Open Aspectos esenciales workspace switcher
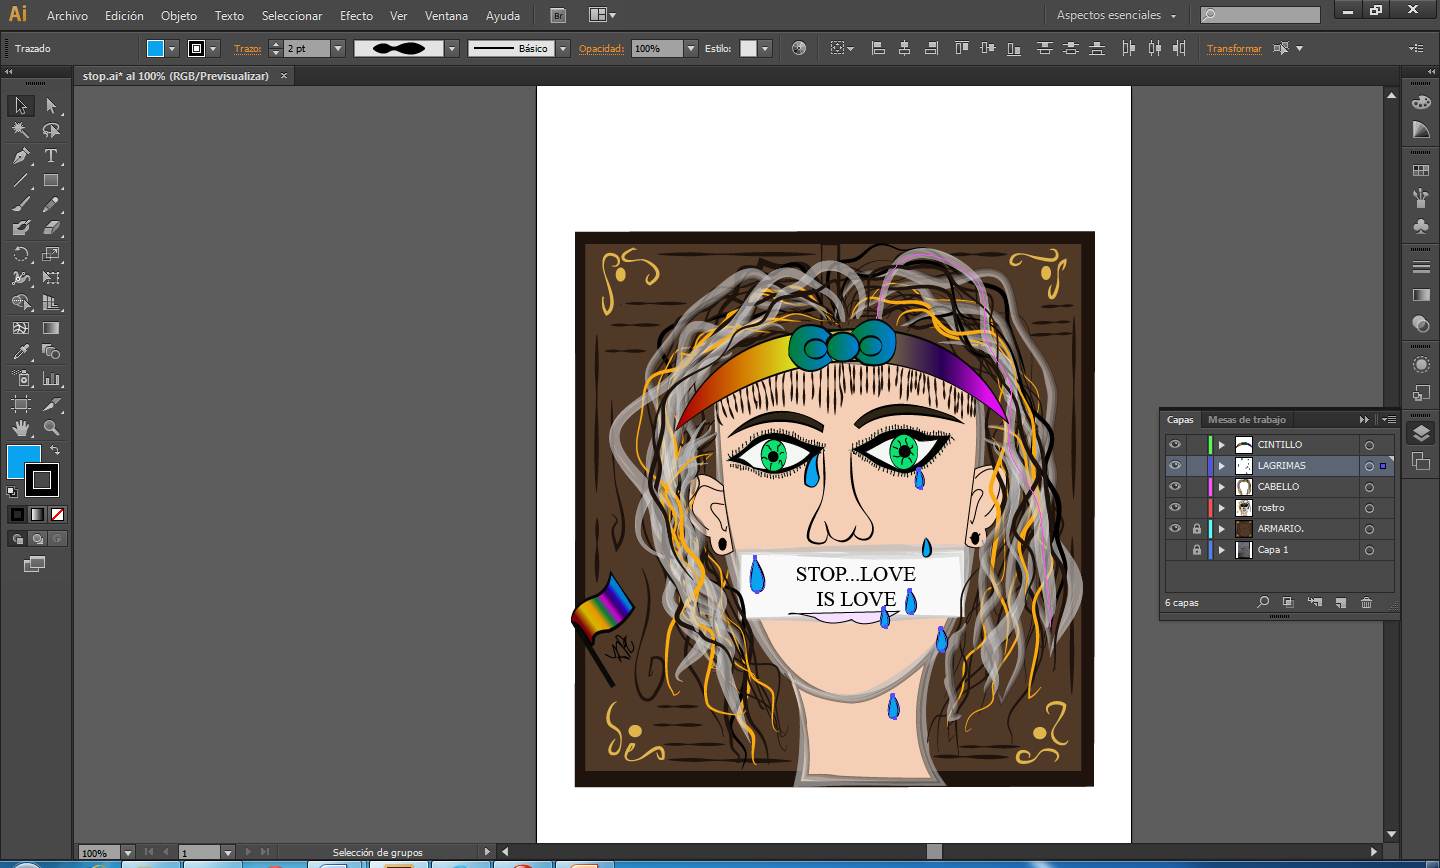1440x868 pixels. (1116, 15)
